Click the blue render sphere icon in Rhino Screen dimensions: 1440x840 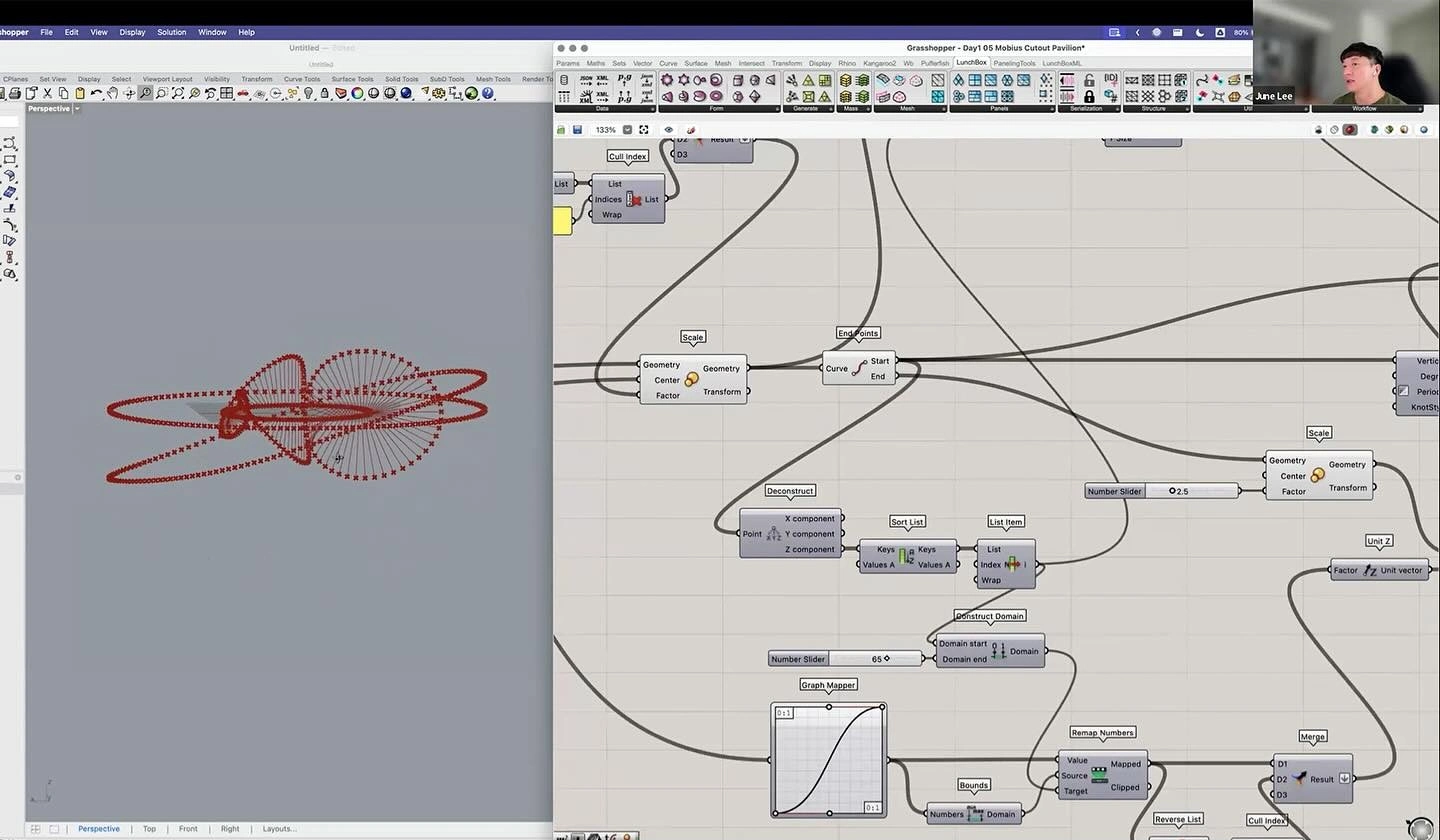point(406,93)
